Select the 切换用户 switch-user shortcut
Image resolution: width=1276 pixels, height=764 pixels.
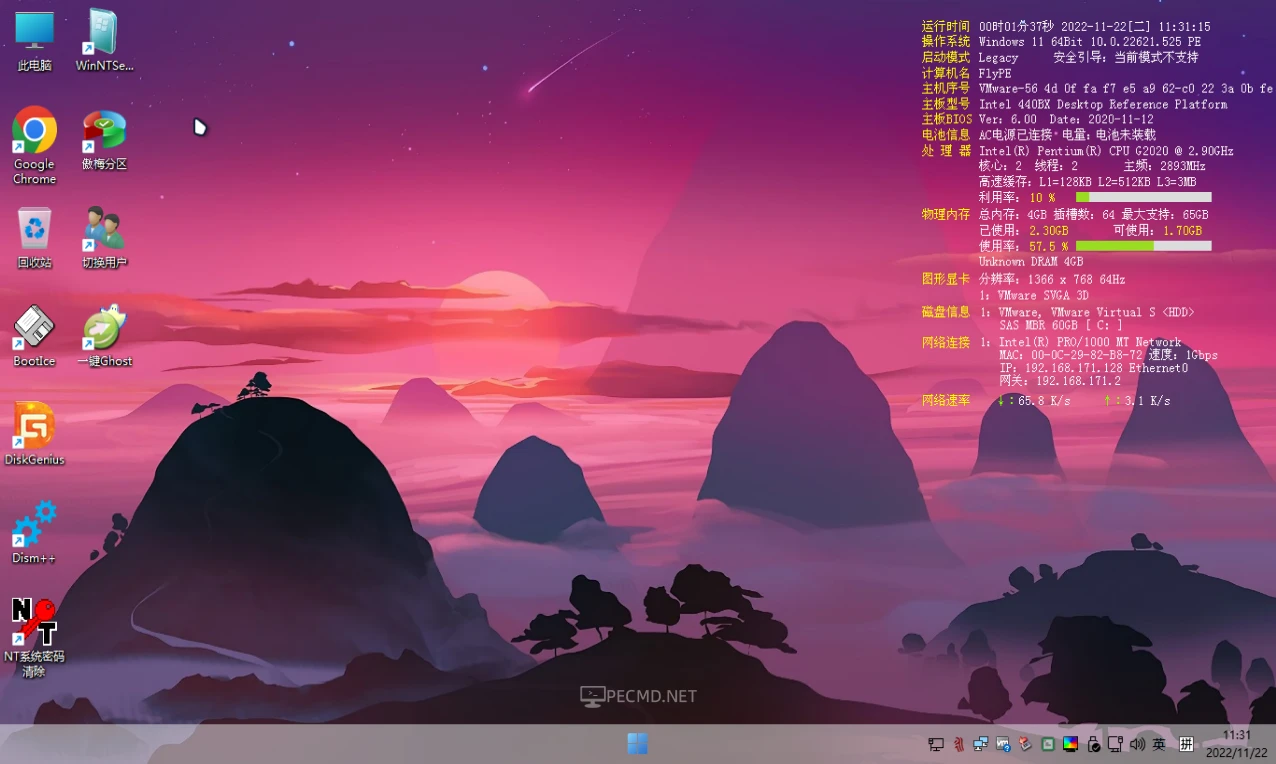[104, 238]
